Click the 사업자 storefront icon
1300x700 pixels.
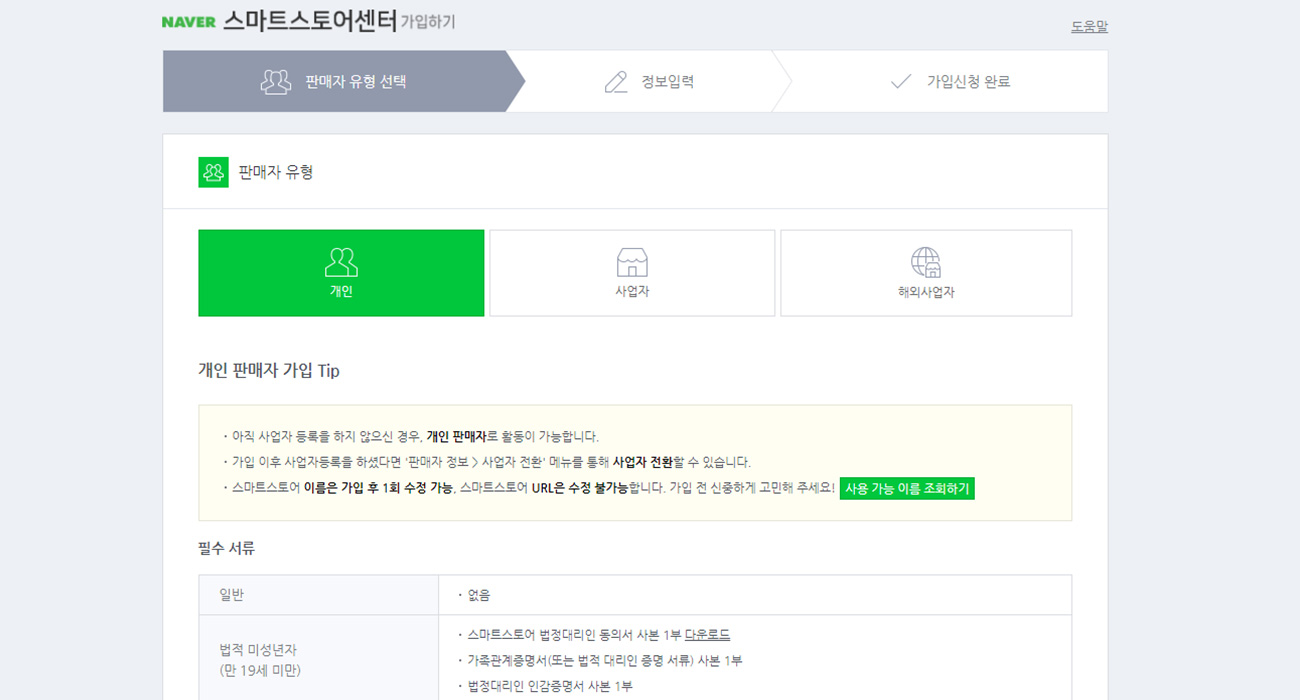click(x=632, y=262)
